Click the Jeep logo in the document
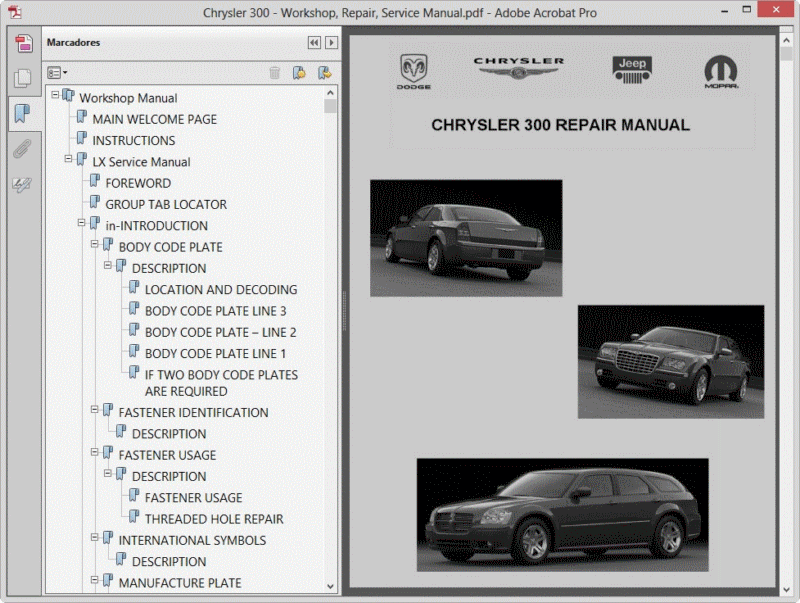 [x=632, y=70]
